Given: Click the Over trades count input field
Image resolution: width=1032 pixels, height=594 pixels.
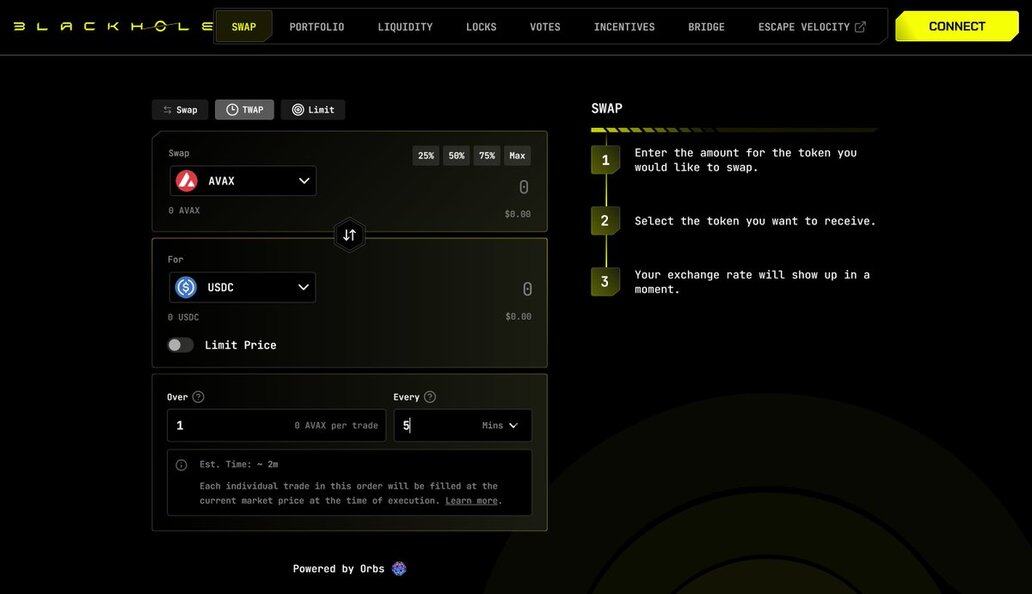Looking at the screenshot, I should coord(230,426).
